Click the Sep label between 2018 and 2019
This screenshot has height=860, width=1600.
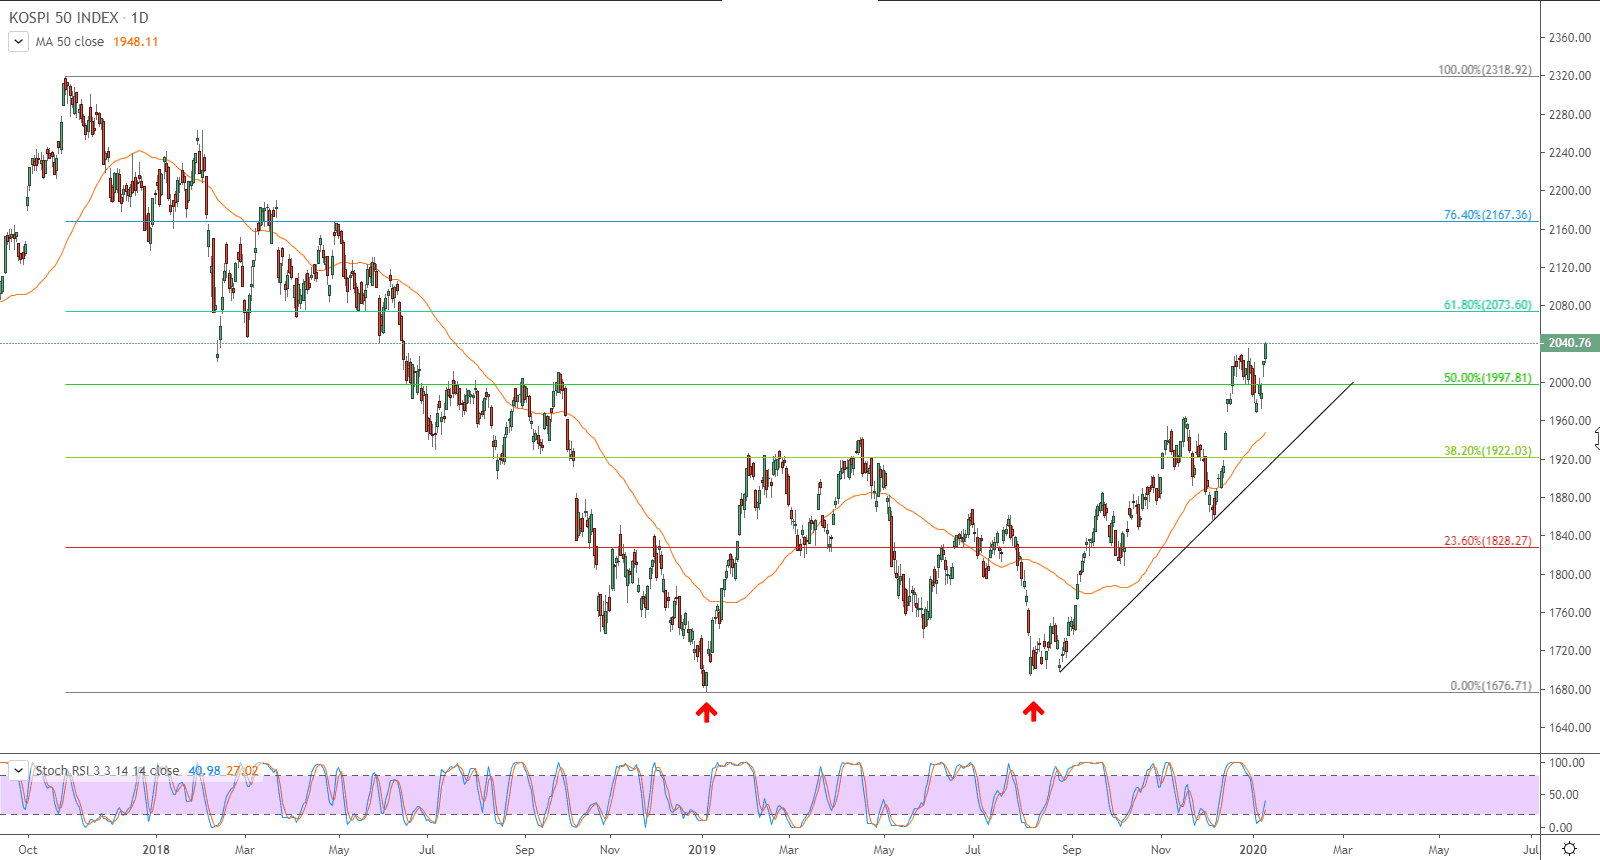tap(525, 850)
